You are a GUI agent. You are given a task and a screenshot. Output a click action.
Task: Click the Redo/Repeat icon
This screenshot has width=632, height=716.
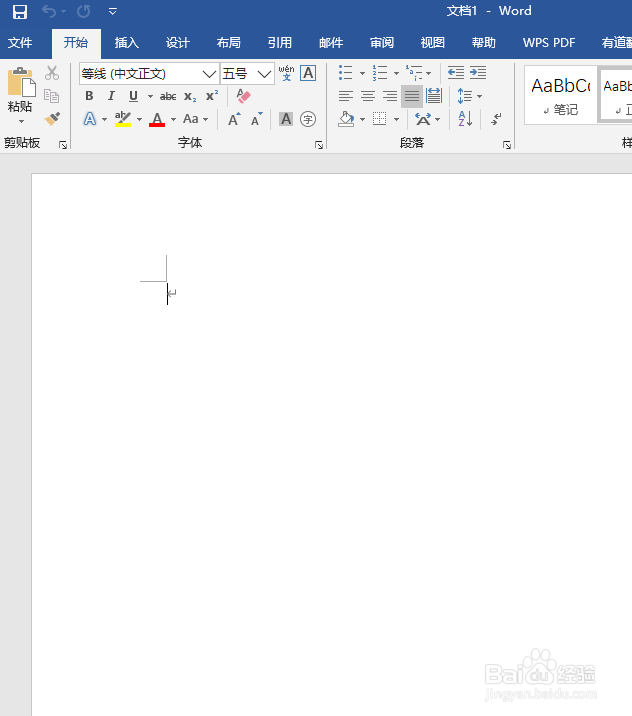[x=83, y=11]
